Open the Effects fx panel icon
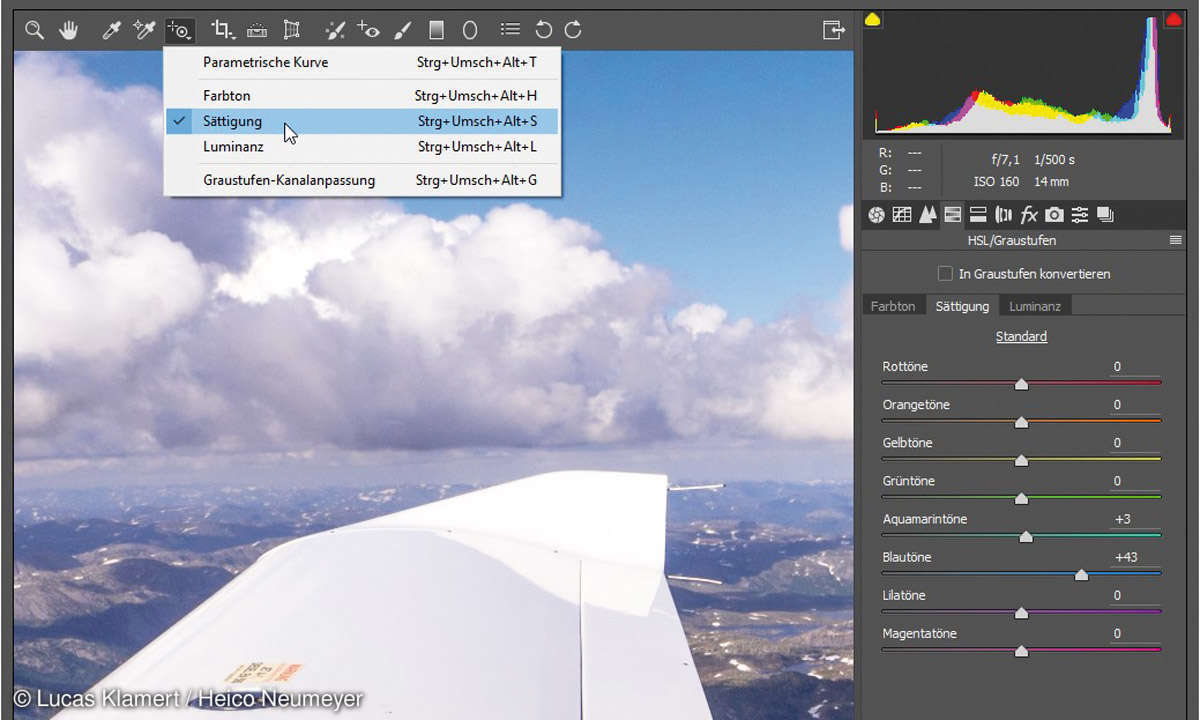The height and width of the screenshot is (720, 1200). point(1029,214)
